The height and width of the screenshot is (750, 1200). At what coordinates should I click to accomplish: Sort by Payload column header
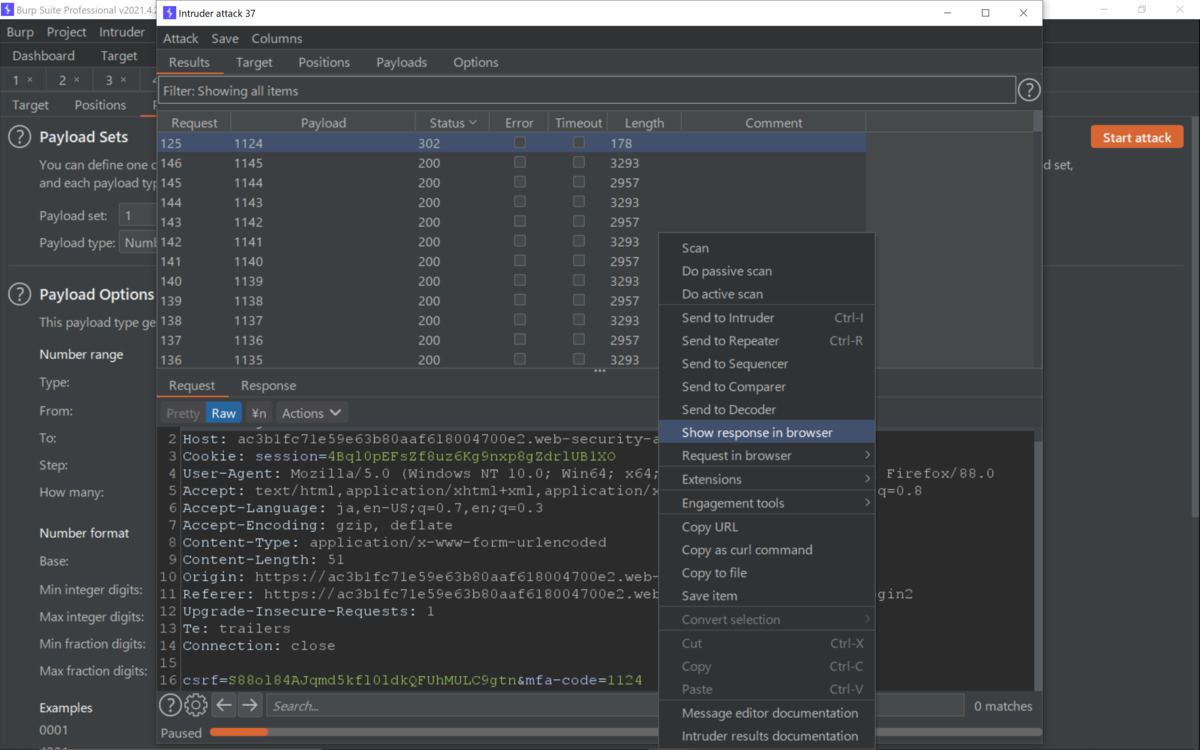(x=323, y=123)
